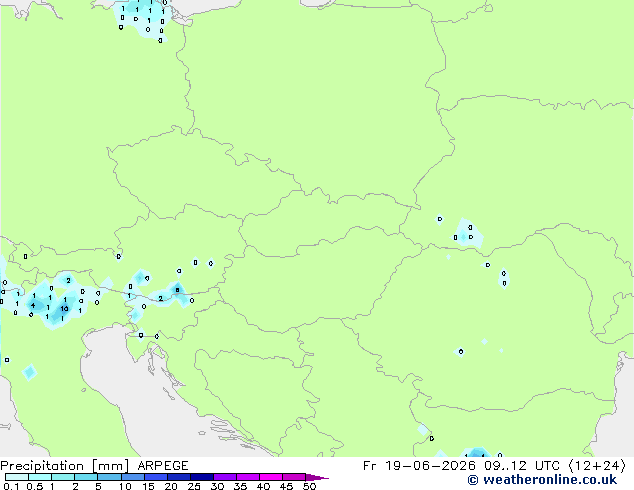Click the 'Fr 19-06-2026' date text
Image resolution: width=634 pixels, height=490 pixels.
(x=419, y=466)
